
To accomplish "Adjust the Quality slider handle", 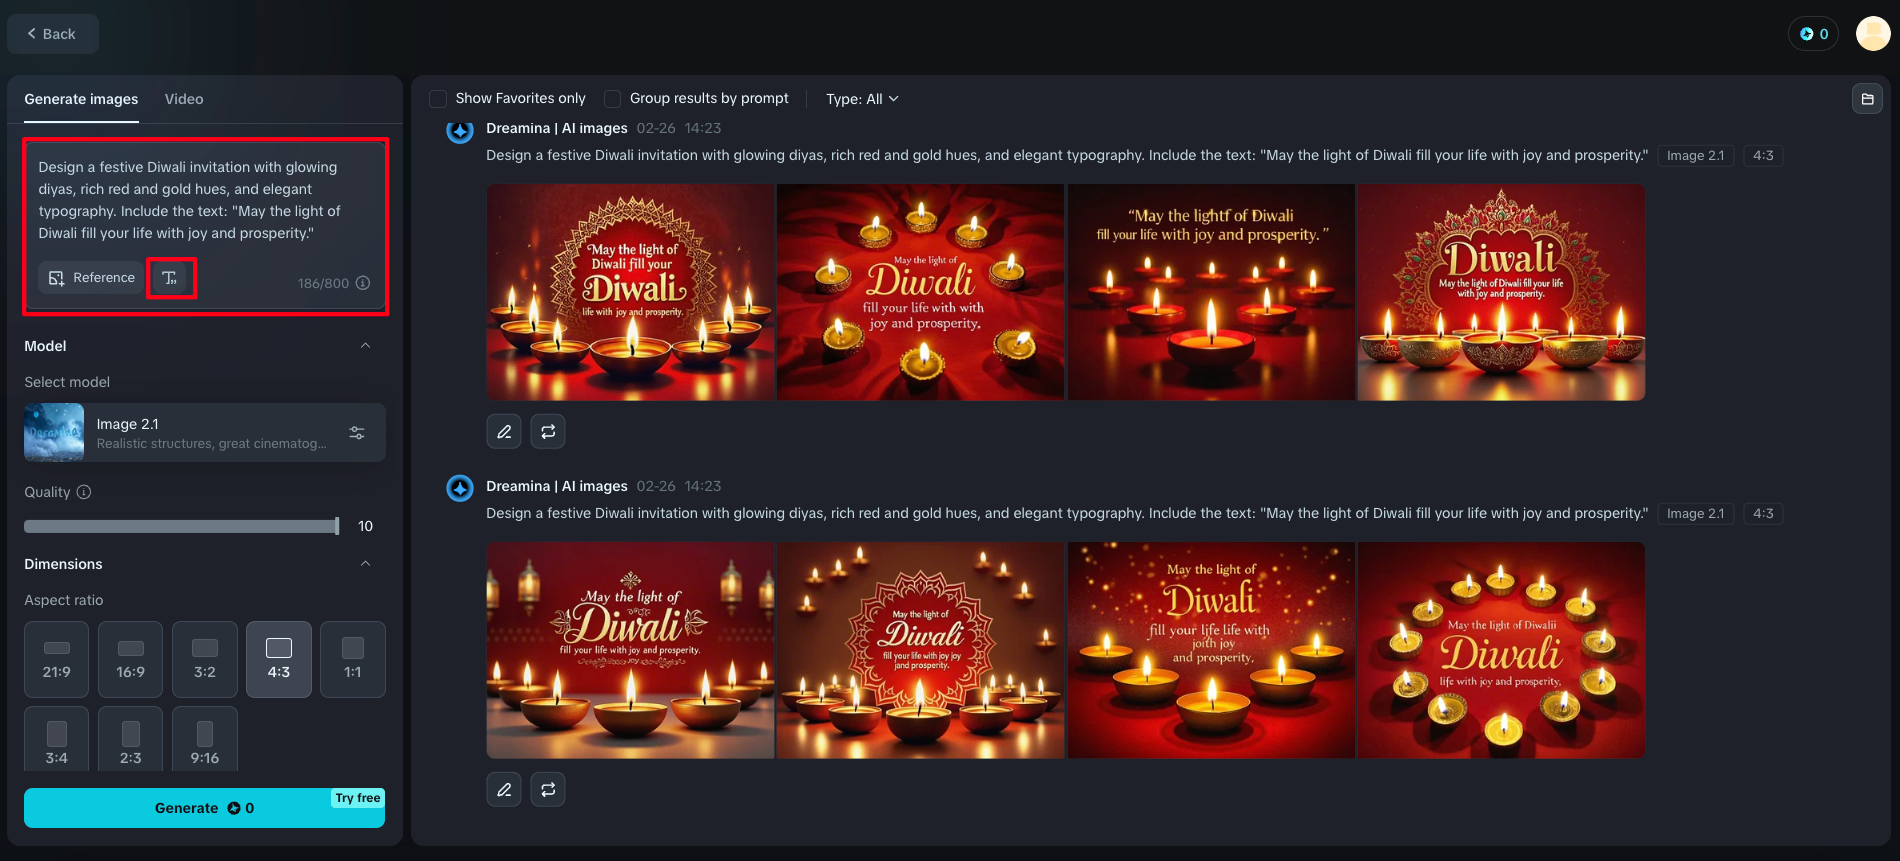I will click(x=337, y=526).
